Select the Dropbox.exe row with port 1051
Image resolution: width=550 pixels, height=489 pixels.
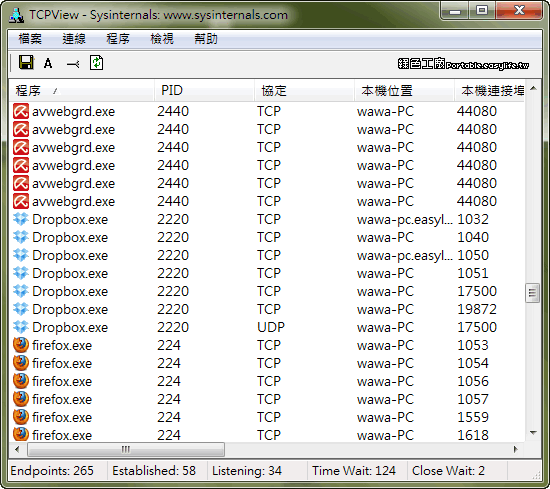(268, 273)
